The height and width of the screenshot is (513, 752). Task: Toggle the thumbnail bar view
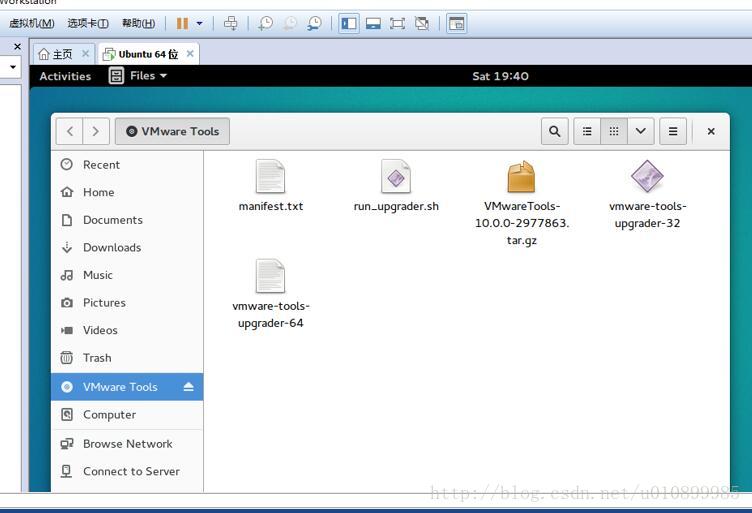click(373, 23)
